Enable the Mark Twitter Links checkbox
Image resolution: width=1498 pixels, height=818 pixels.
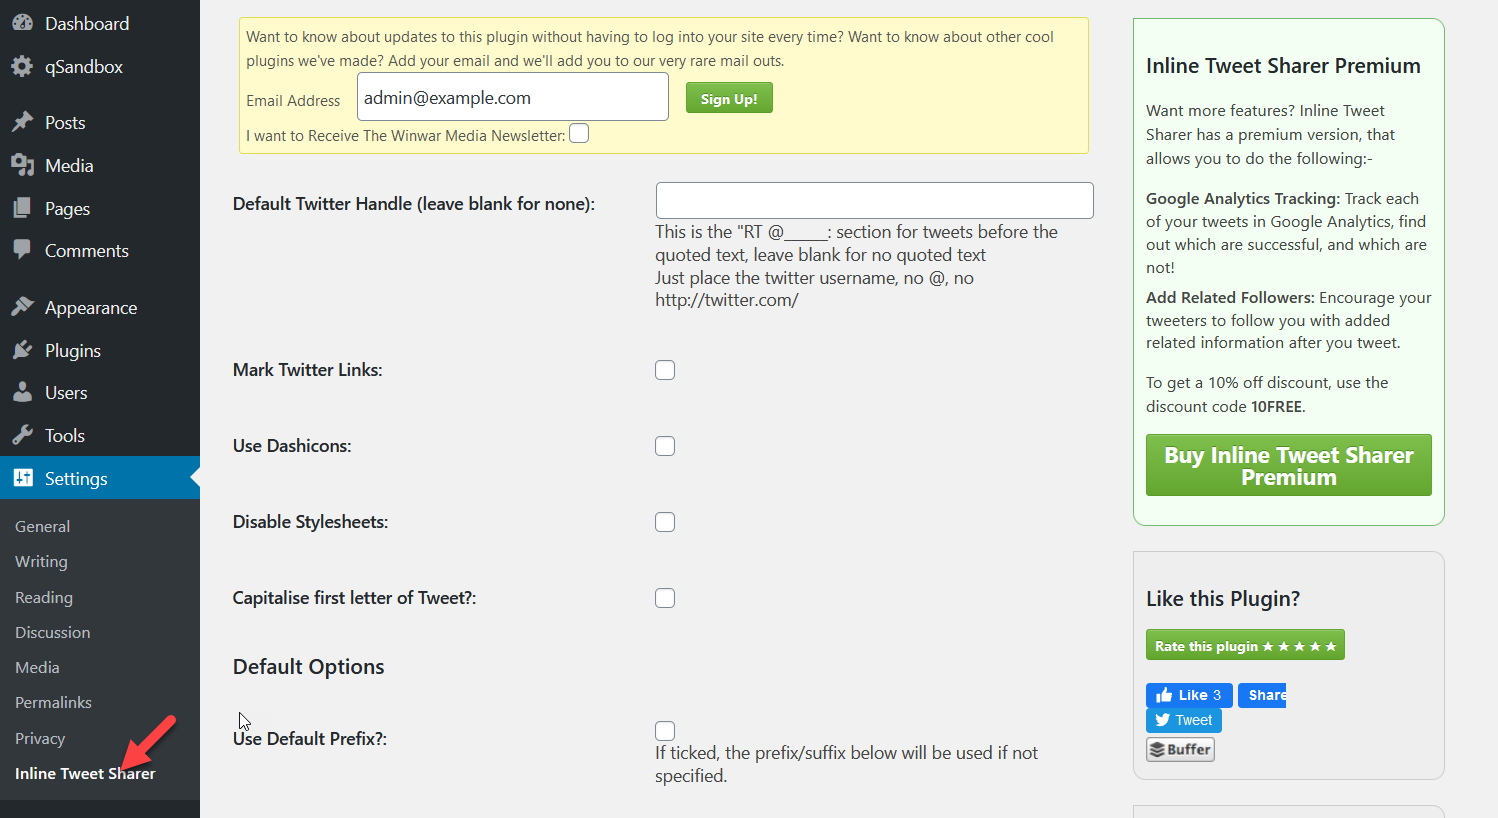tap(665, 369)
